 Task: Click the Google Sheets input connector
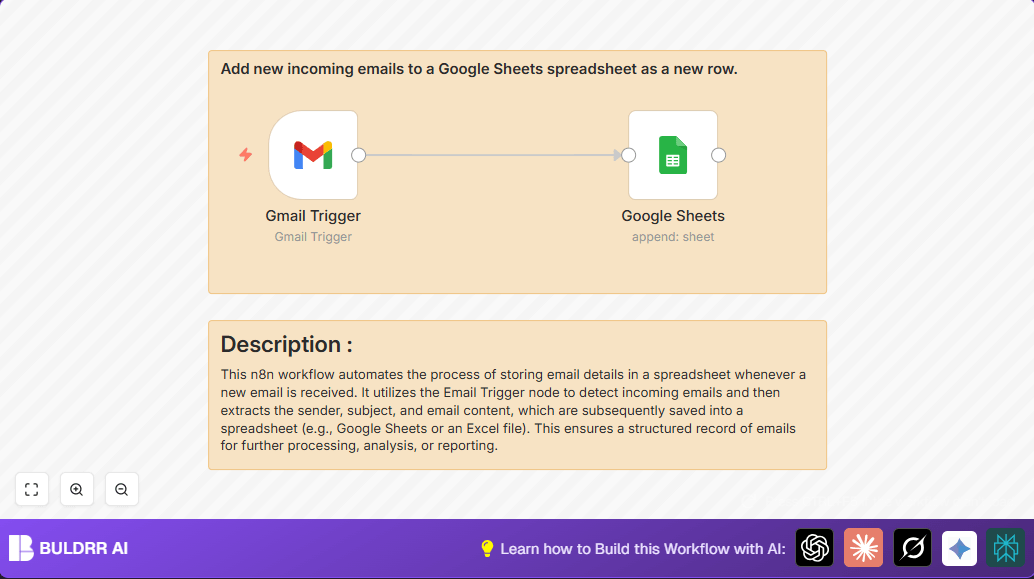[628, 155]
